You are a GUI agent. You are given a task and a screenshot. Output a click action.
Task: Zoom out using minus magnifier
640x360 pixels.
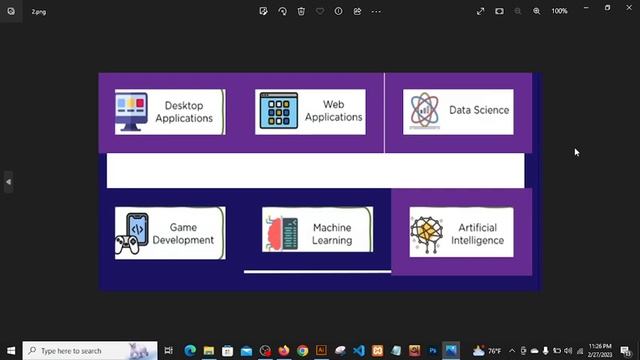(518, 11)
